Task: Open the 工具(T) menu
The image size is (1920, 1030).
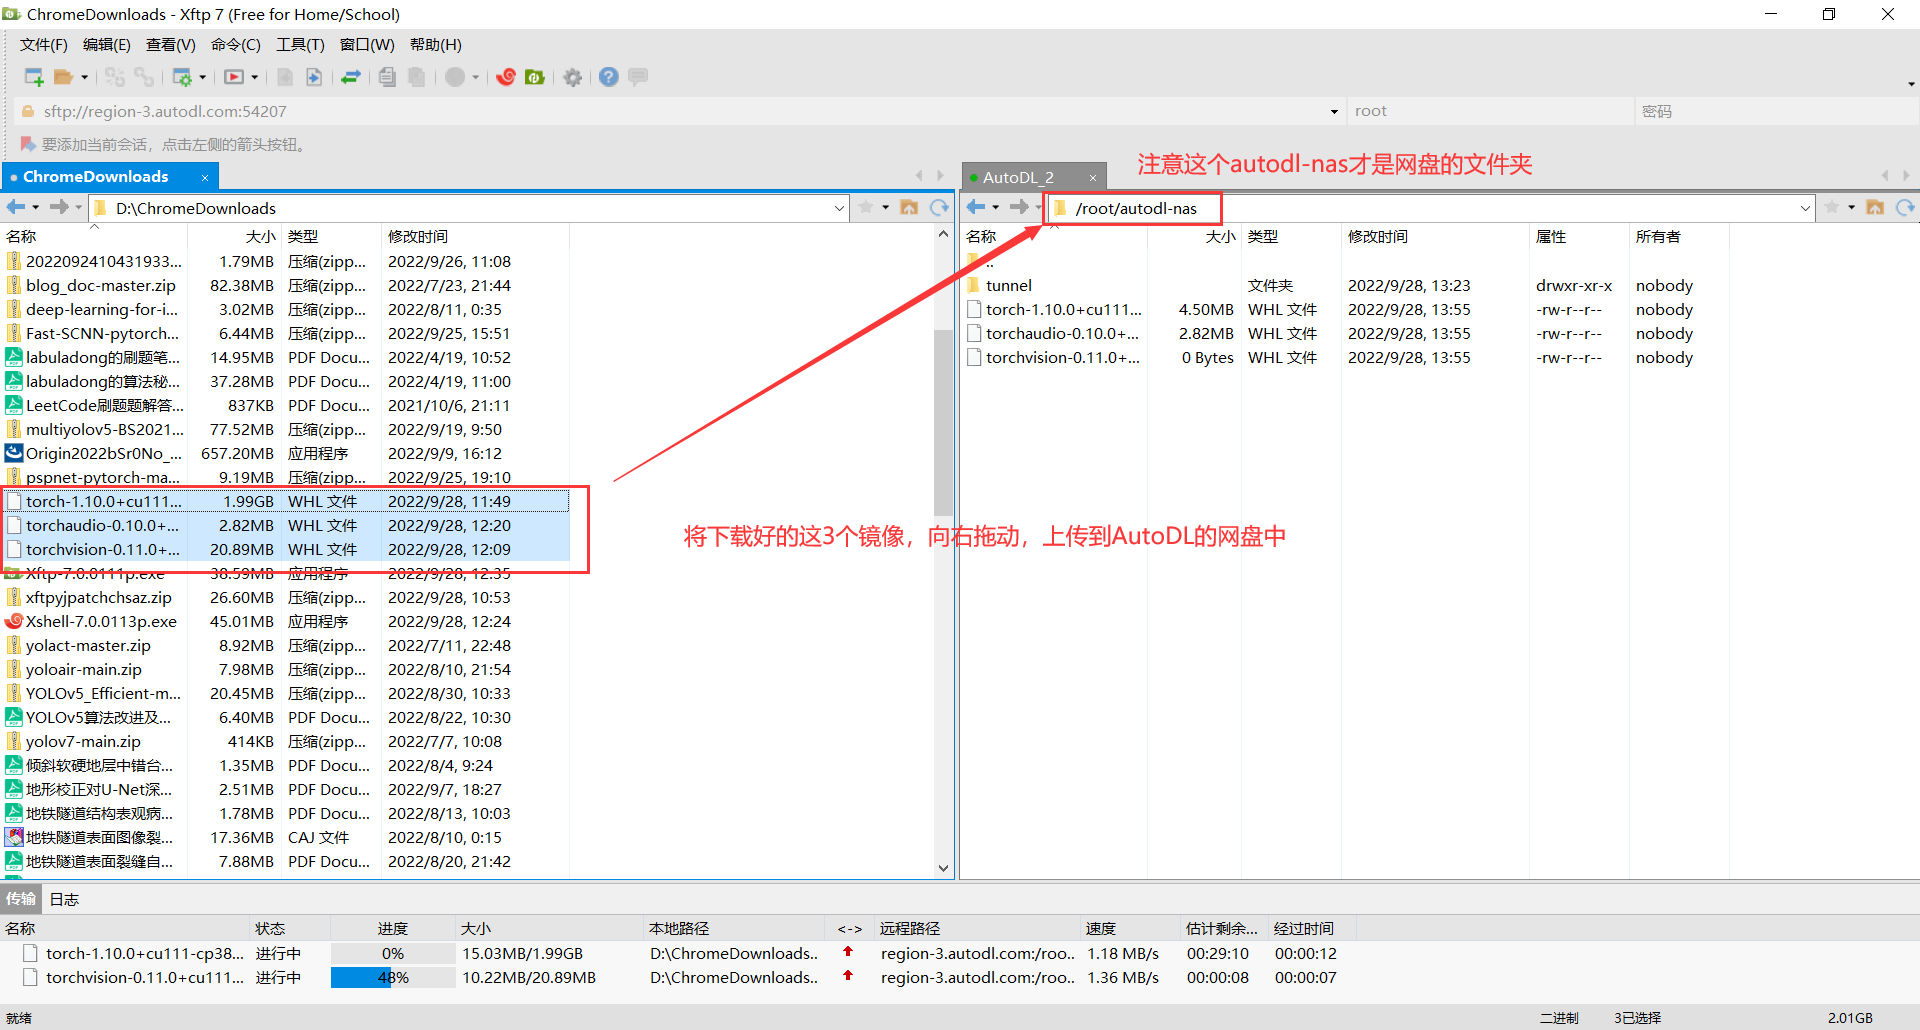Action: pos(300,45)
